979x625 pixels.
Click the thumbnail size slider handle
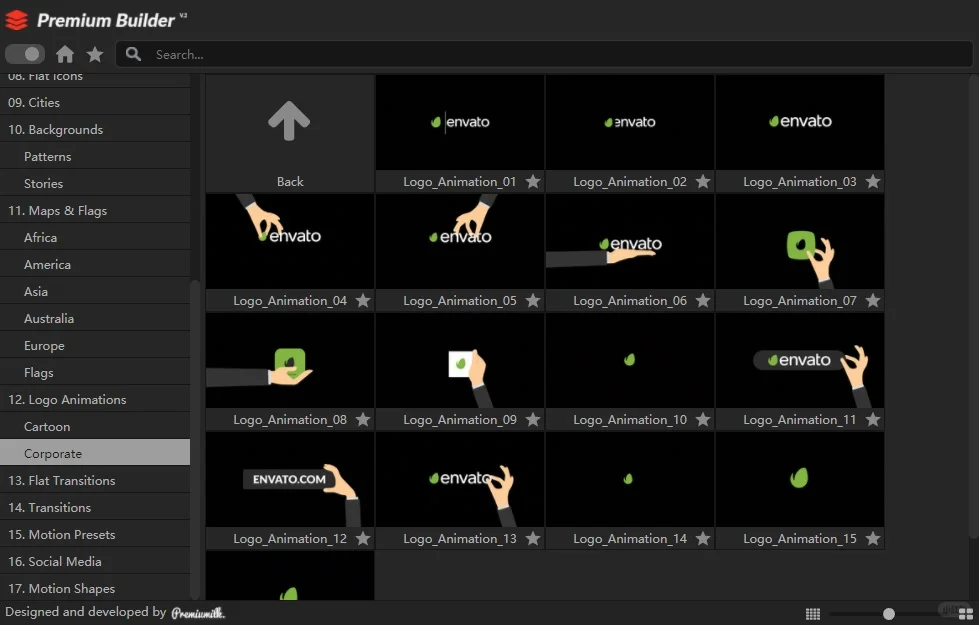coord(888,614)
